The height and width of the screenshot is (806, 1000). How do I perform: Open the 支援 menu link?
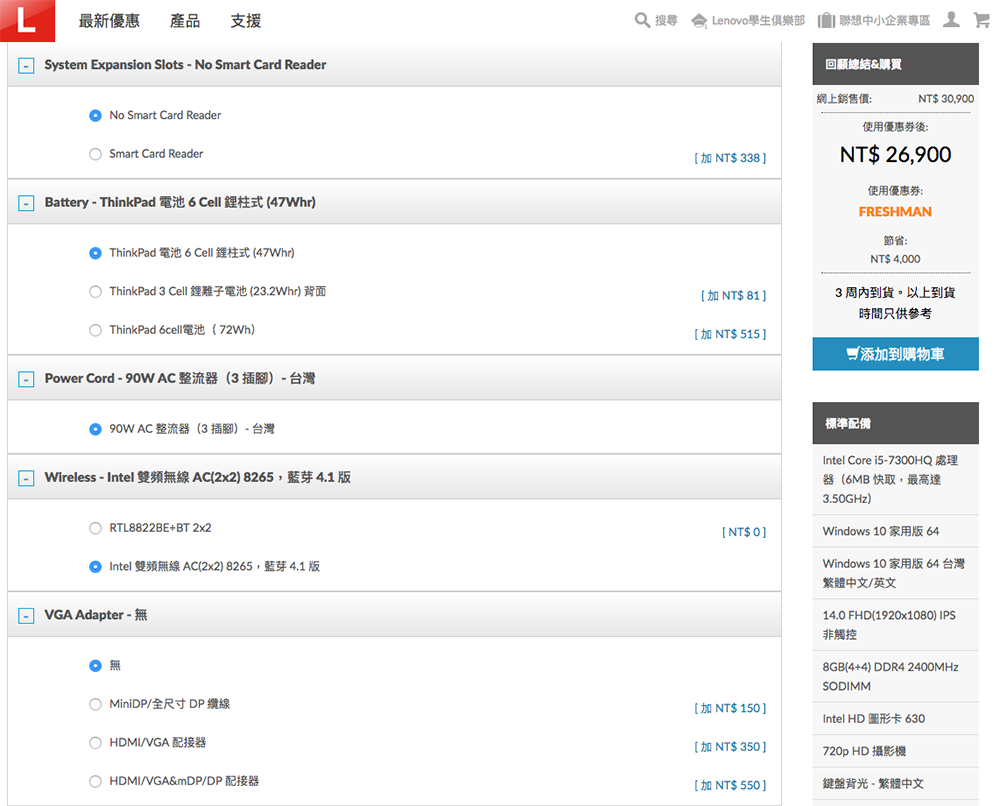pos(245,21)
